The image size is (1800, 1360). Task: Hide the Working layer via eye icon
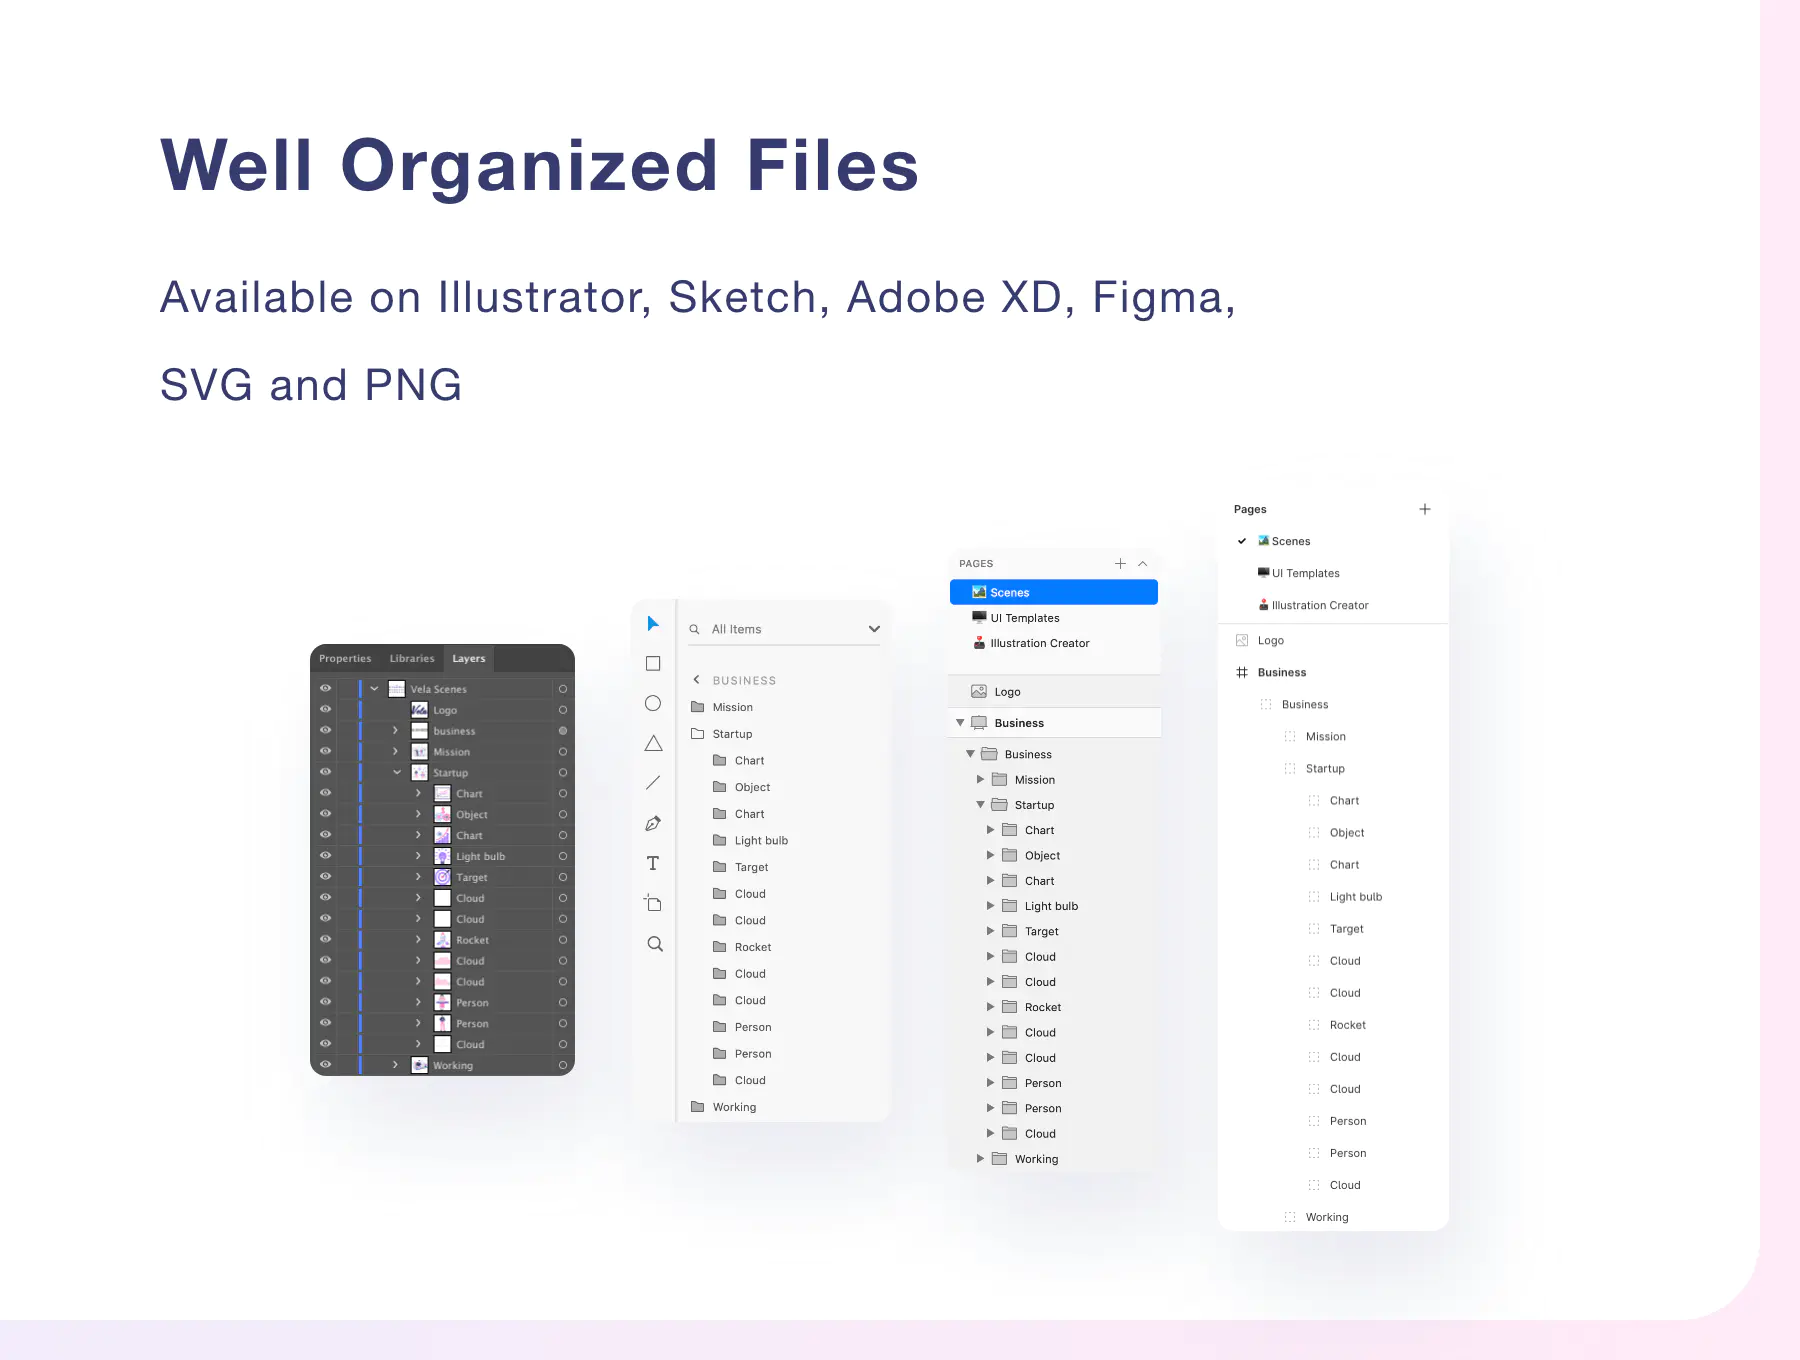[325, 1065]
